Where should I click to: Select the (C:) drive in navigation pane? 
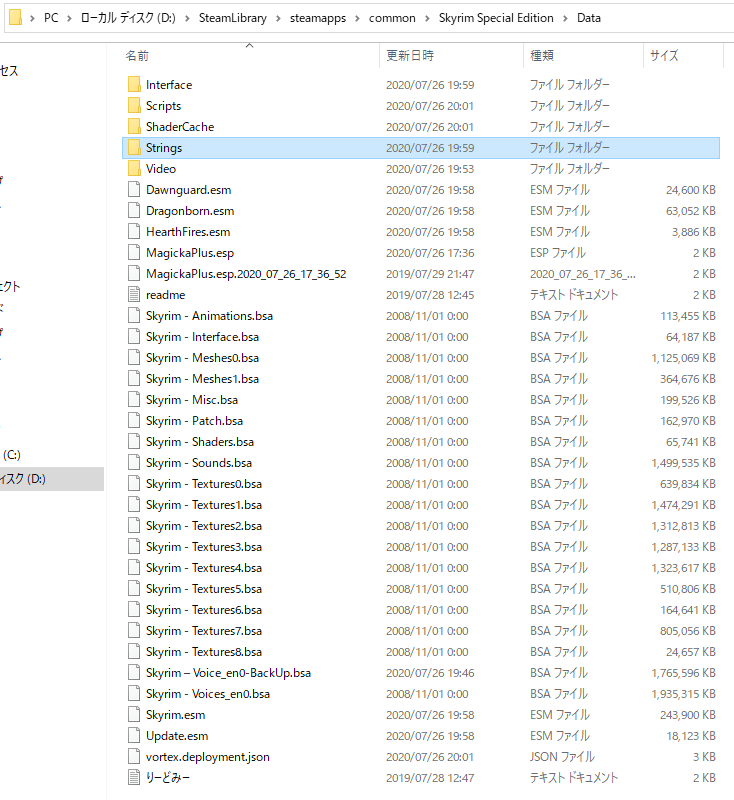11,455
